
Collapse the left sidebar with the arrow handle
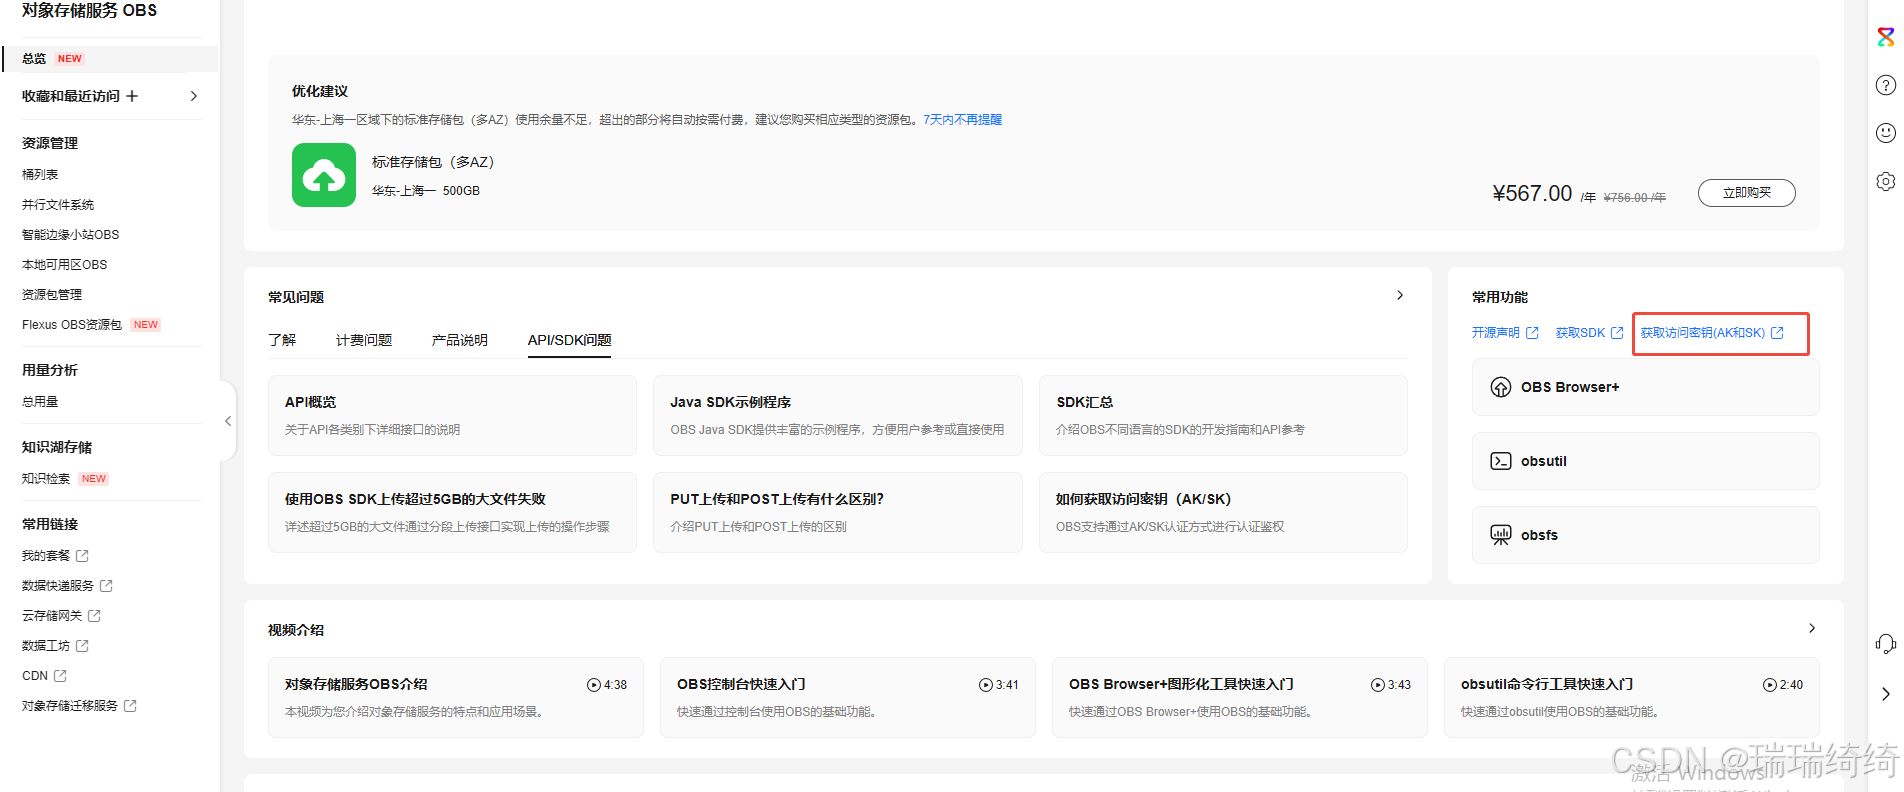[228, 421]
